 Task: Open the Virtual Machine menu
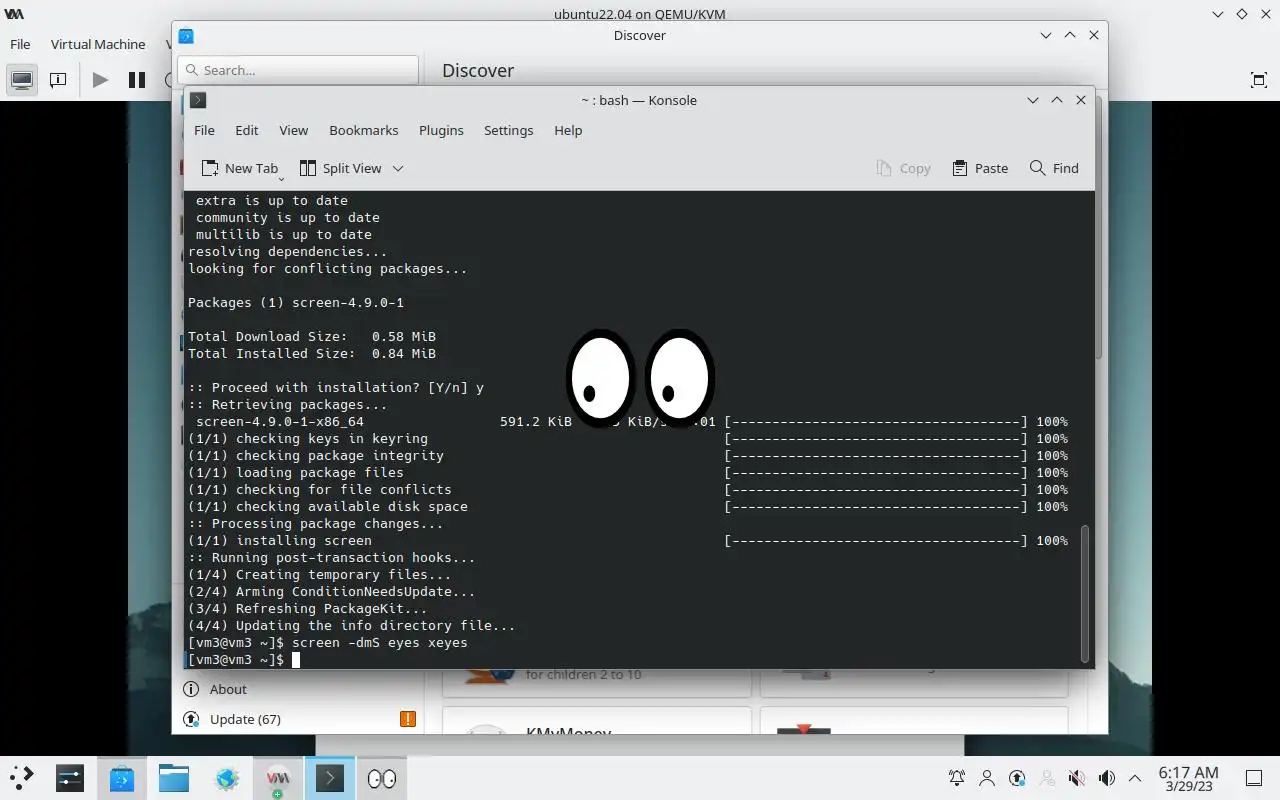coord(98,44)
